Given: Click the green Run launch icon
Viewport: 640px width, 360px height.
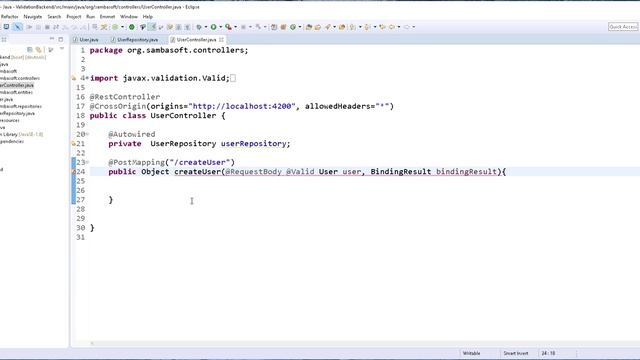Looking at the screenshot, I should click(213, 27).
